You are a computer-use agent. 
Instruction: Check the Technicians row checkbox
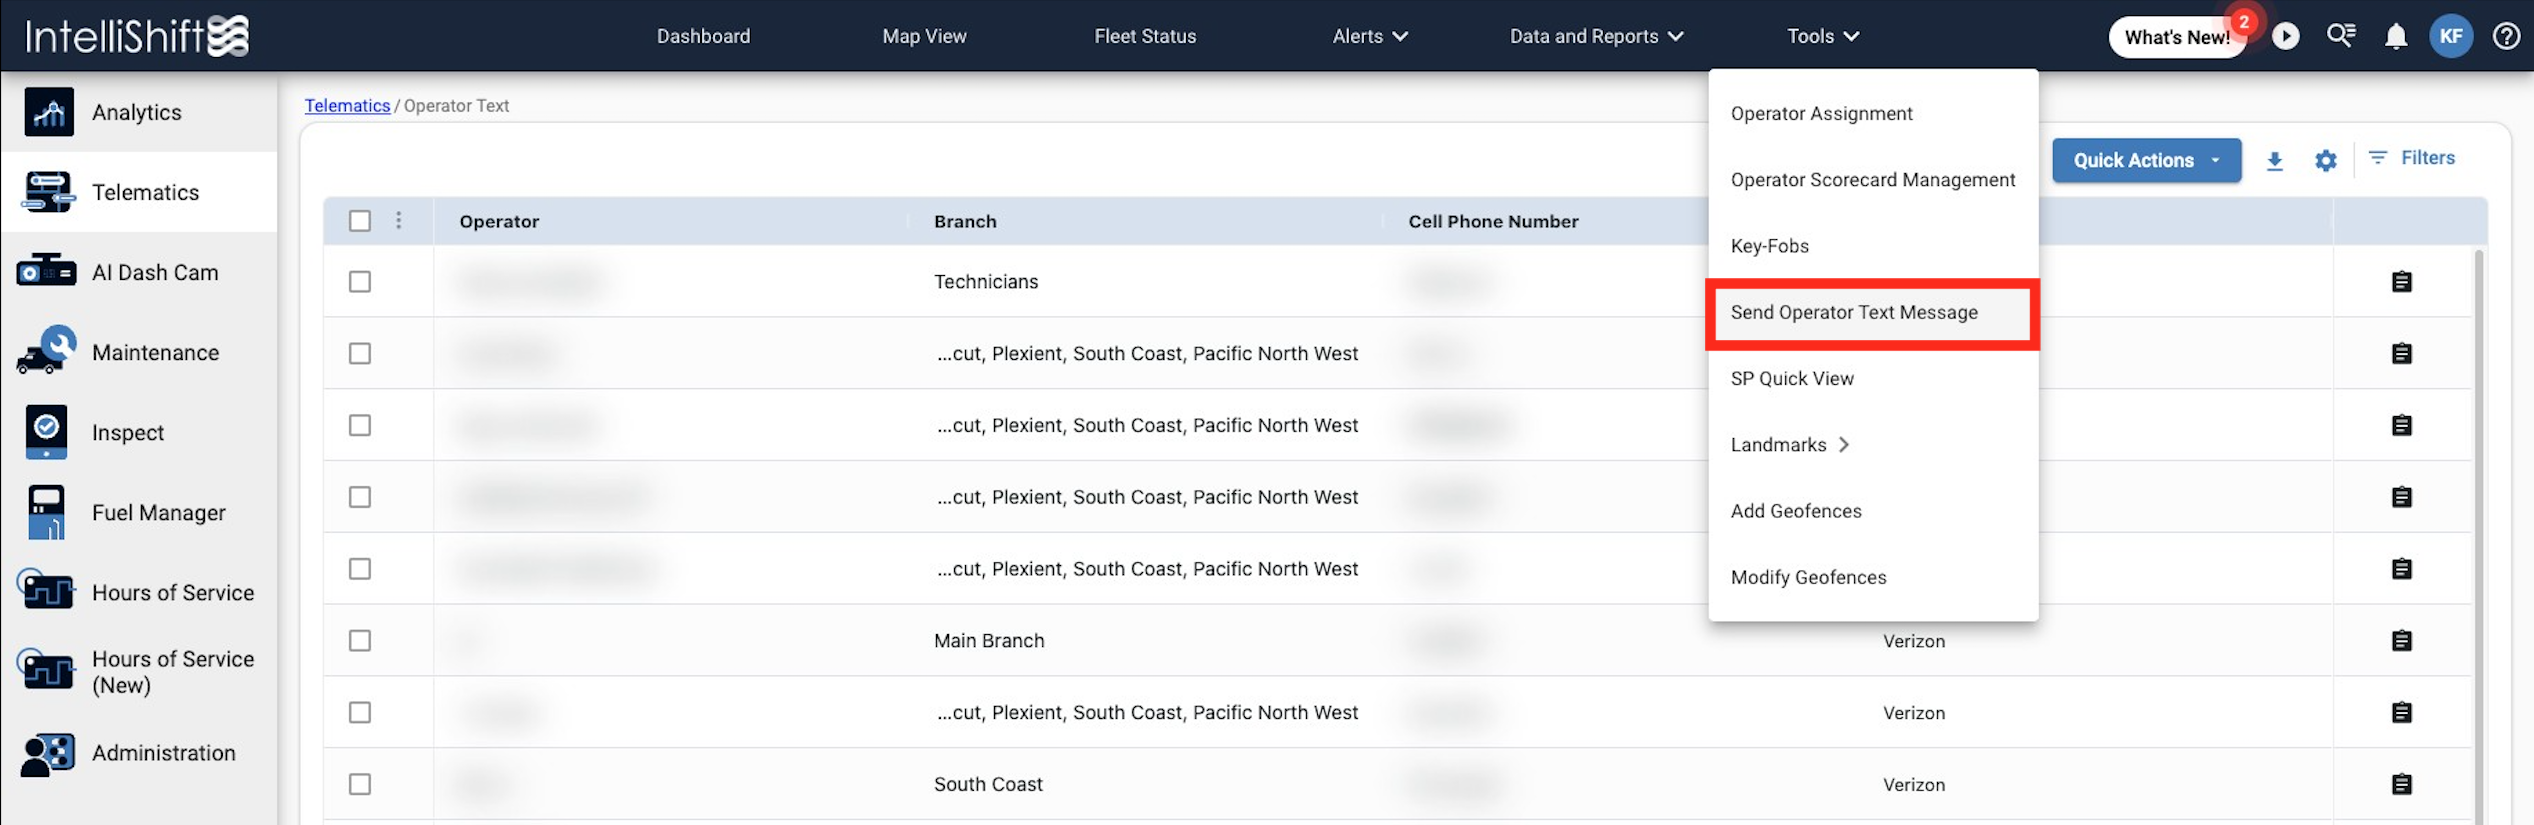coord(360,282)
